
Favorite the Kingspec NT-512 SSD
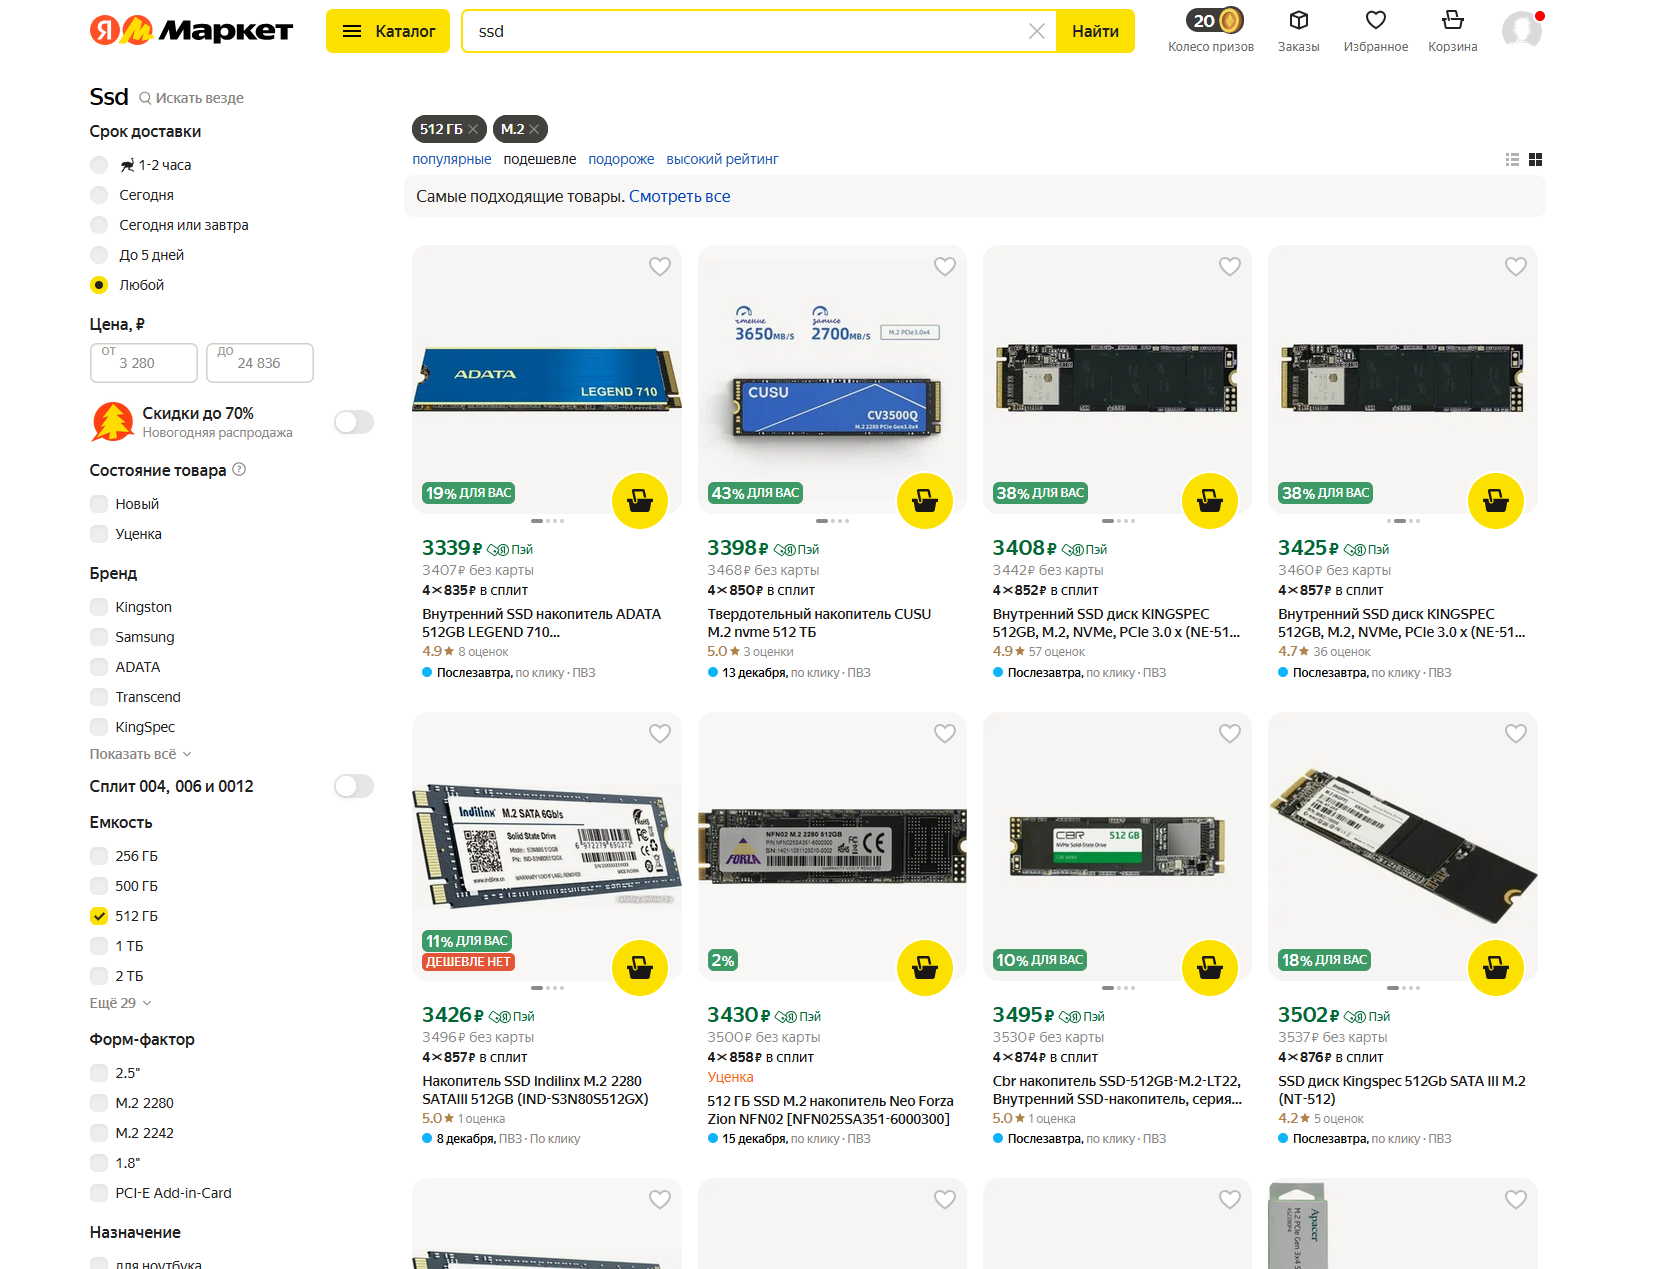pos(1516,734)
